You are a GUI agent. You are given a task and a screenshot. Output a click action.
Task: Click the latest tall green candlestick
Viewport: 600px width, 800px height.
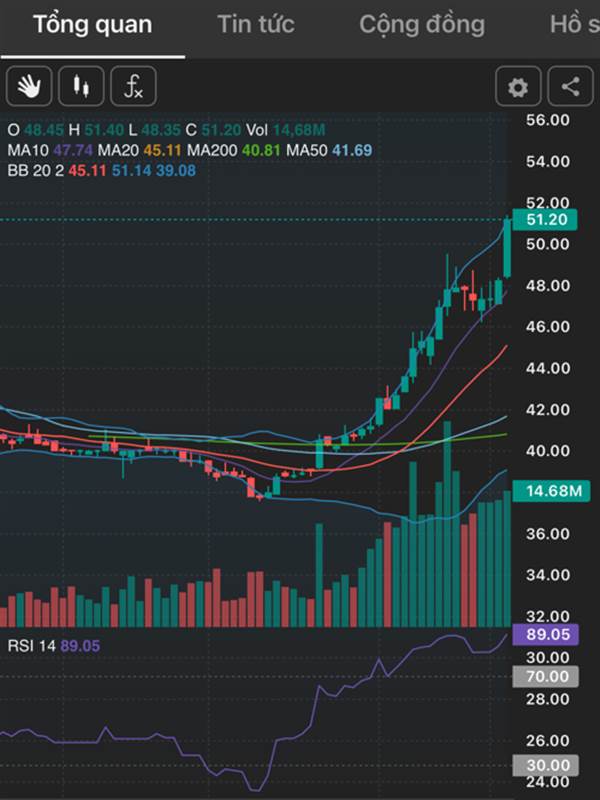coord(507,248)
